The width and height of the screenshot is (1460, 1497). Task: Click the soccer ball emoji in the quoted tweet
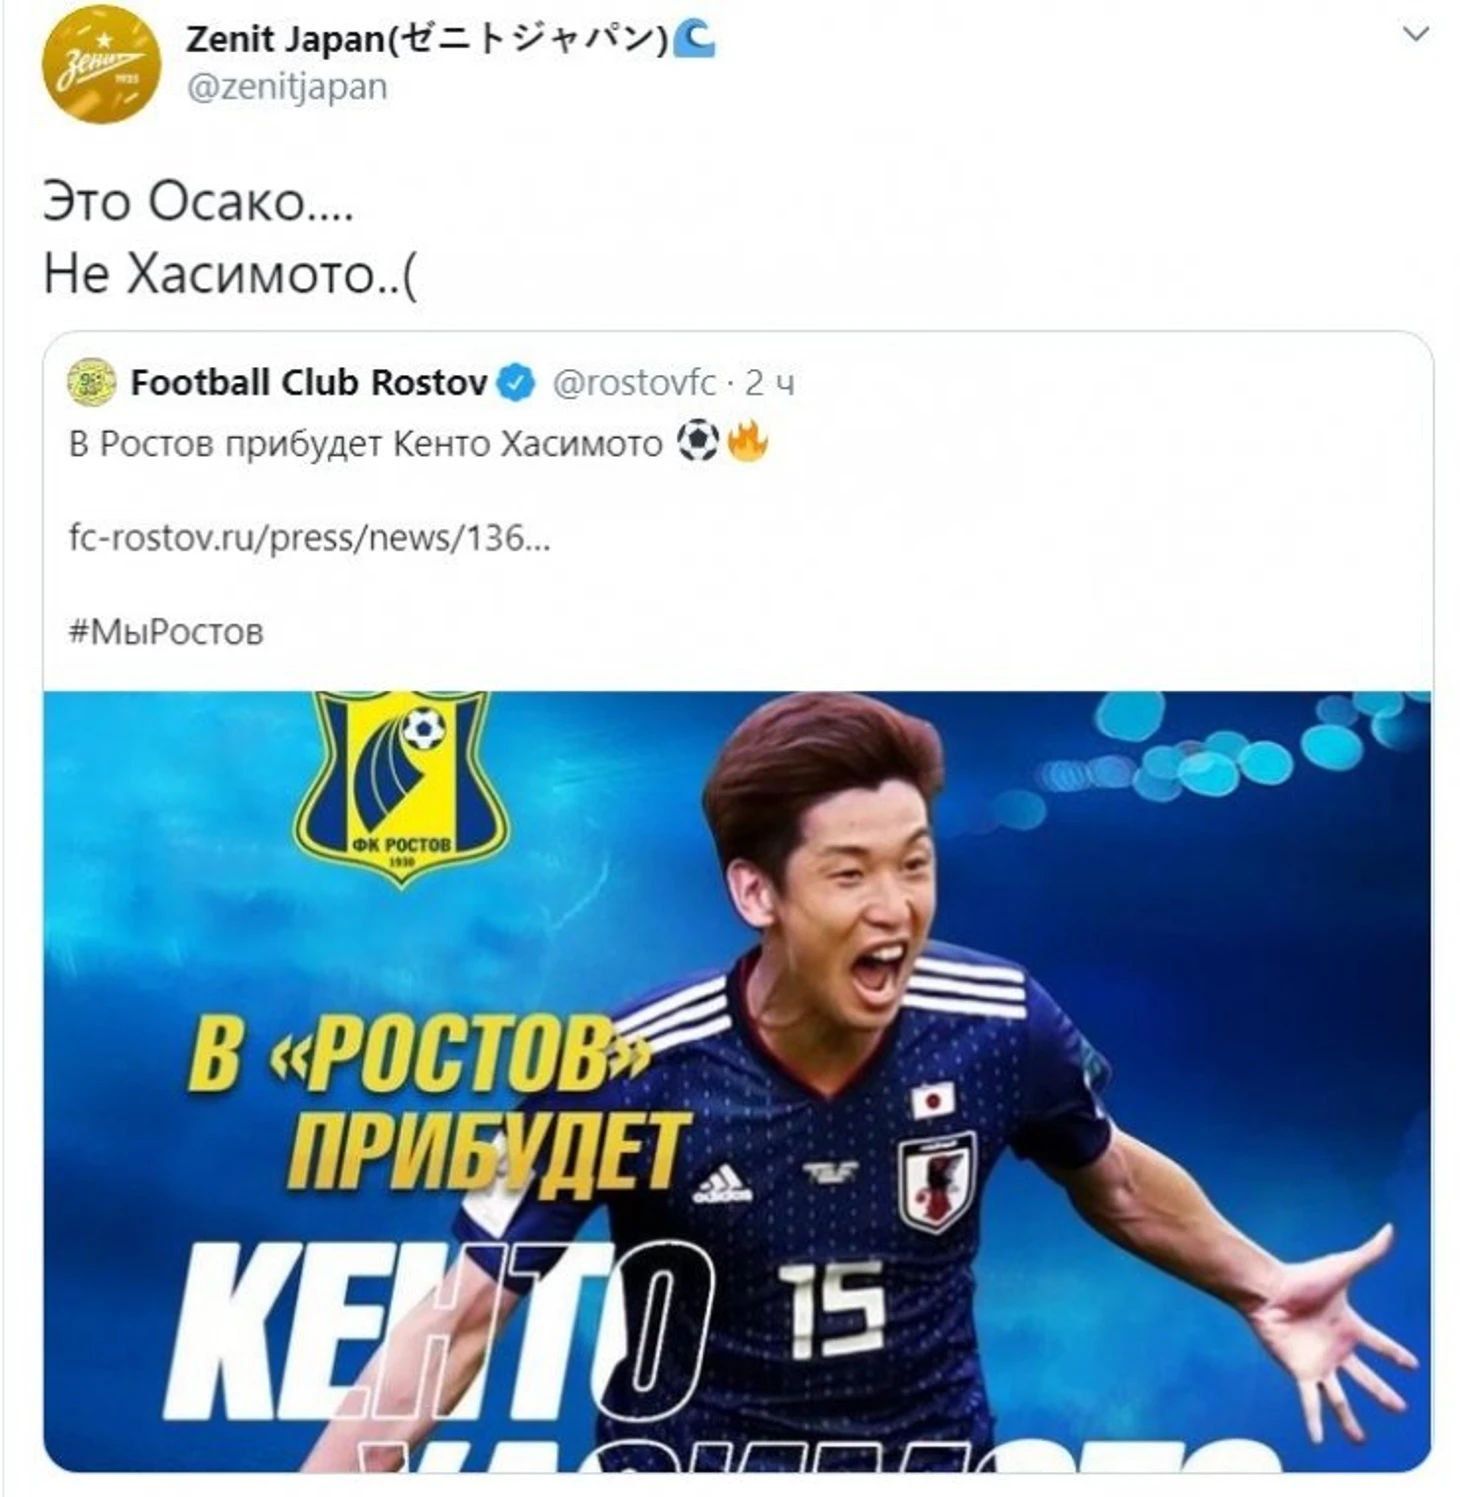click(x=698, y=441)
